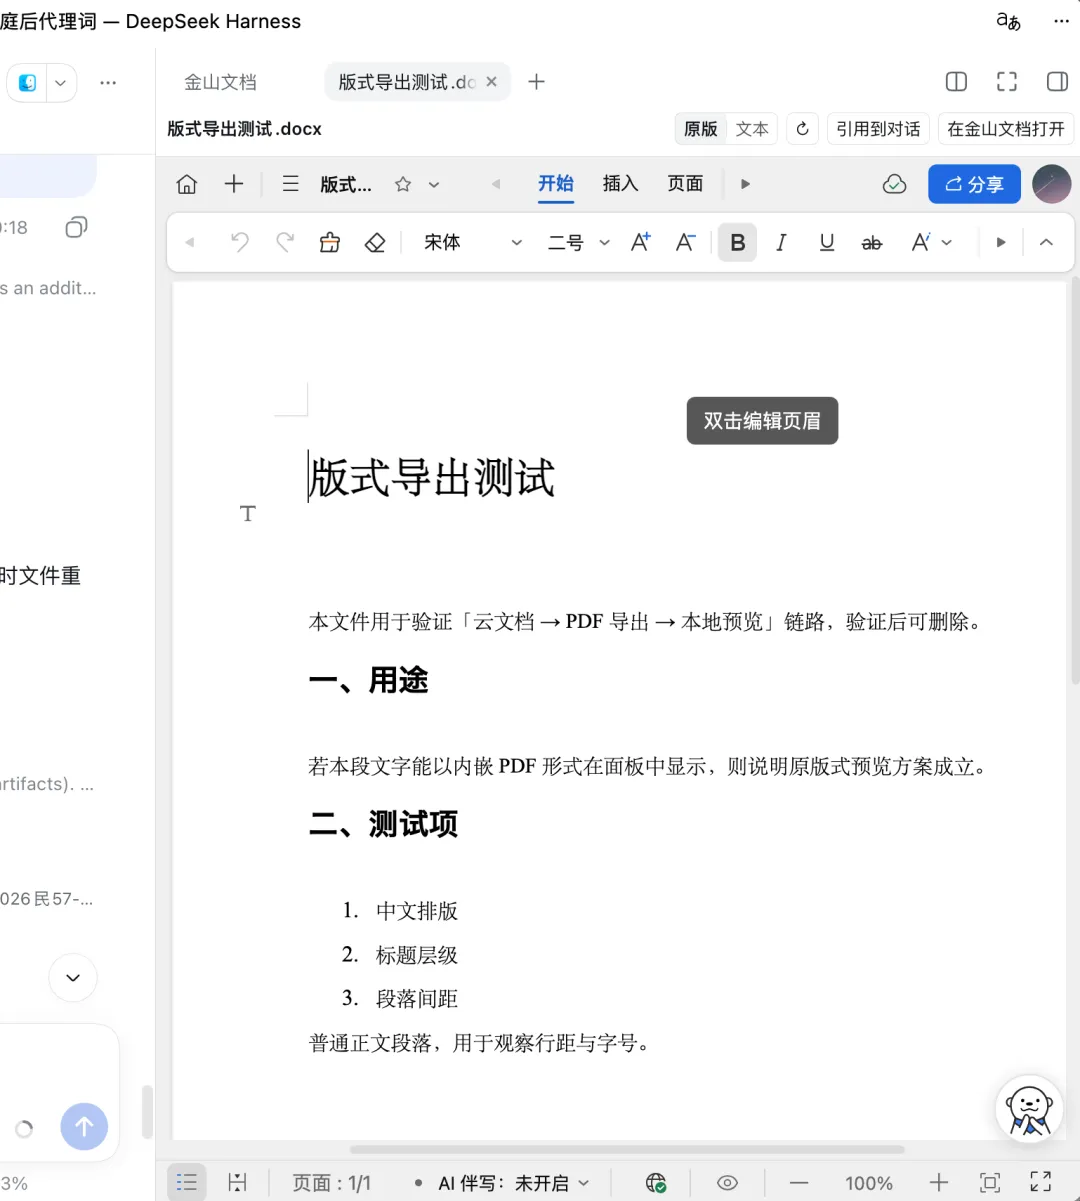Click 在金山文档打开 button
The width and height of the screenshot is (1080, 1201).
pyautogui.click(x=1006, y=129)
